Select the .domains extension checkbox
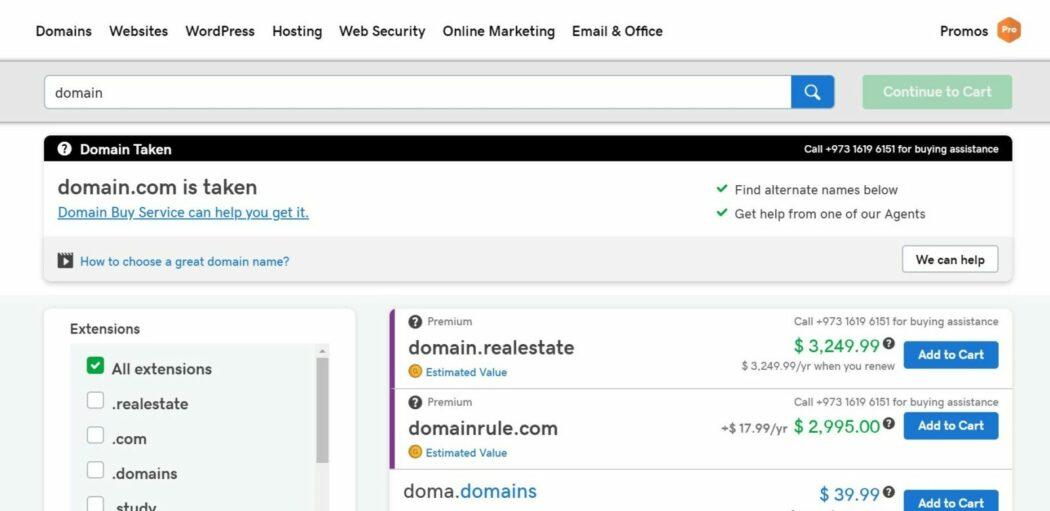 point(95,471)
